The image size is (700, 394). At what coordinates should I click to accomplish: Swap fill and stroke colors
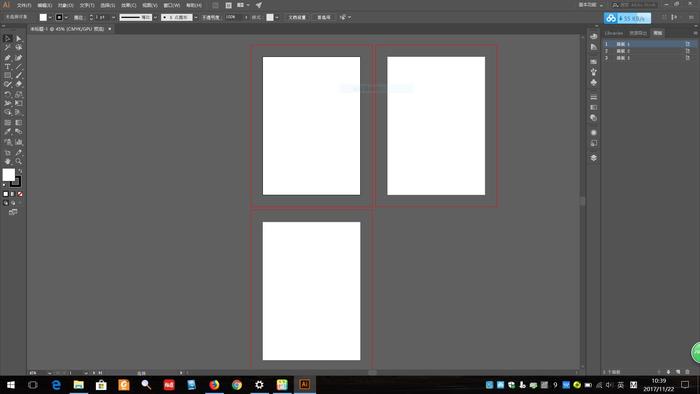coord(20,171)
